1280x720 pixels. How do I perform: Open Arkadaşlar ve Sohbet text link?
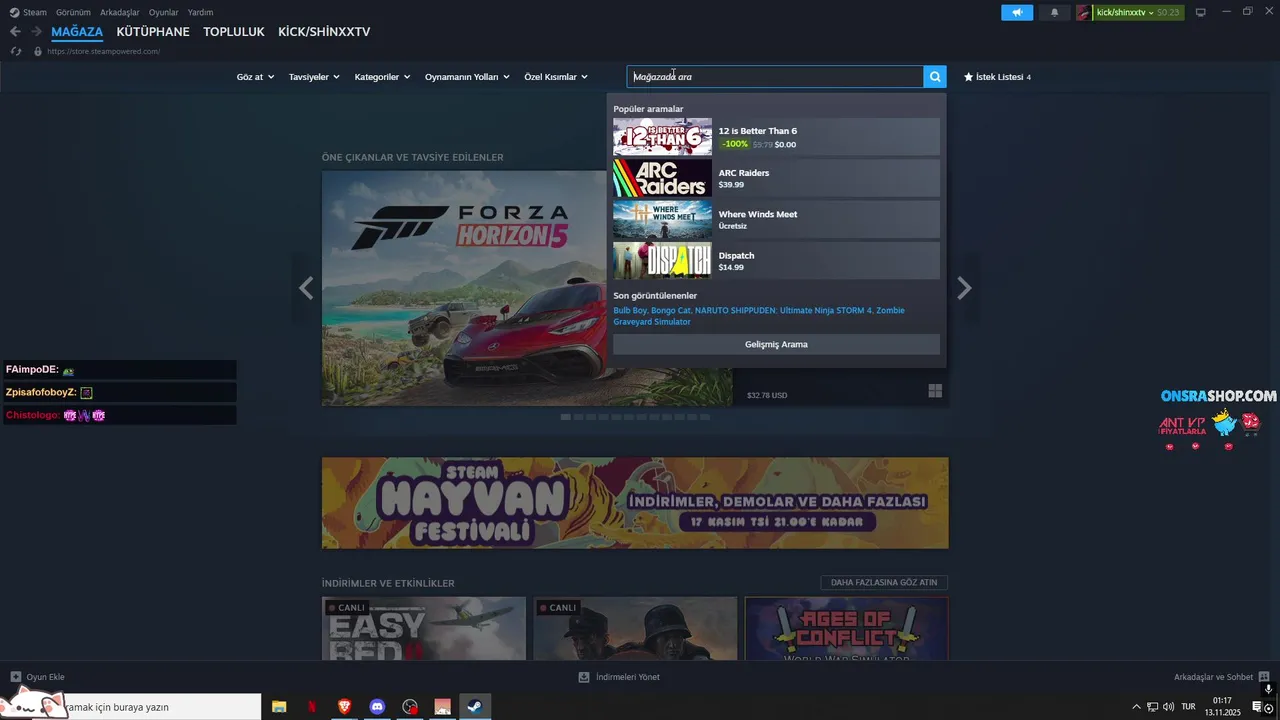pos(1213,677)
